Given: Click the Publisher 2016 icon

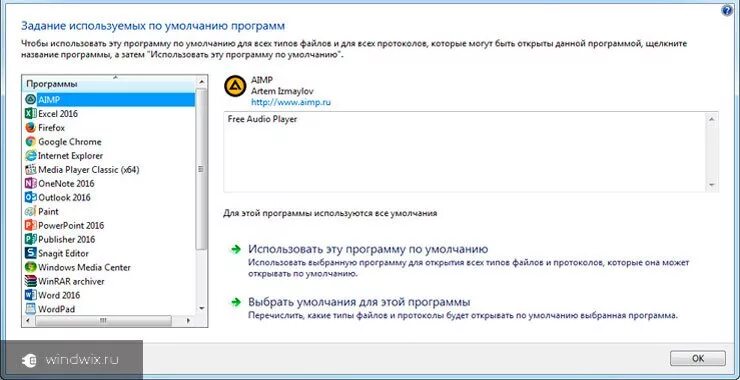Looking at the screenshot, I should (31, 239).
